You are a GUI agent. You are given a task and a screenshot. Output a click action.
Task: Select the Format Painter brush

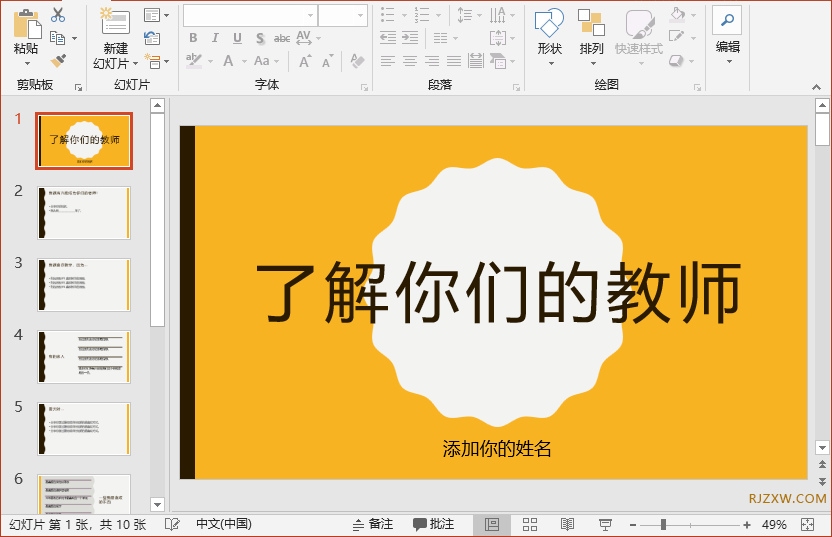58,60
